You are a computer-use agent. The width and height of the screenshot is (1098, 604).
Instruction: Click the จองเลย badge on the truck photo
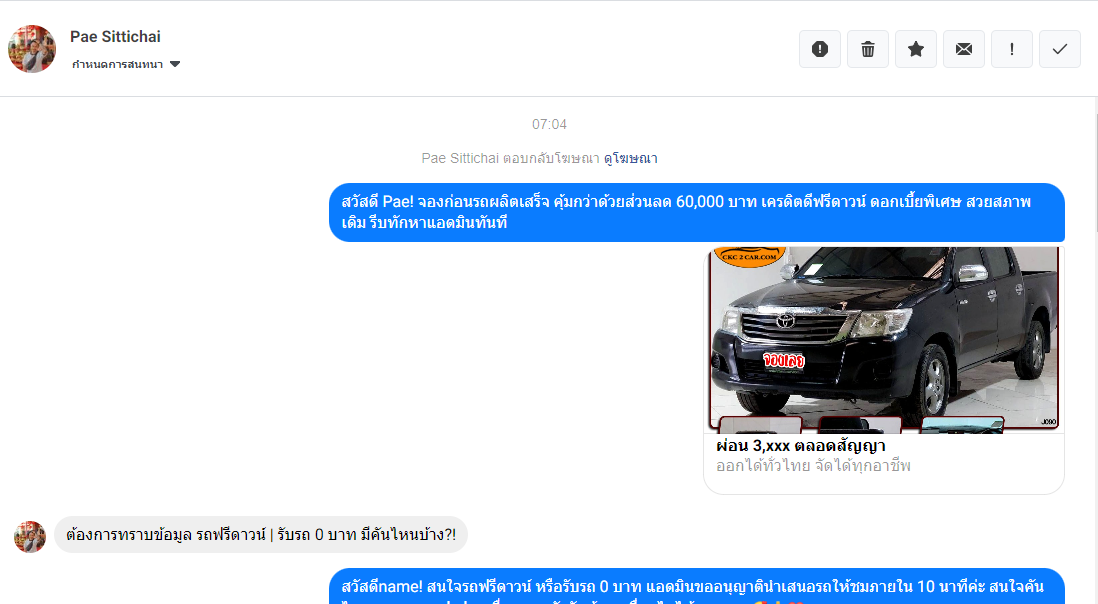point(784,360)
